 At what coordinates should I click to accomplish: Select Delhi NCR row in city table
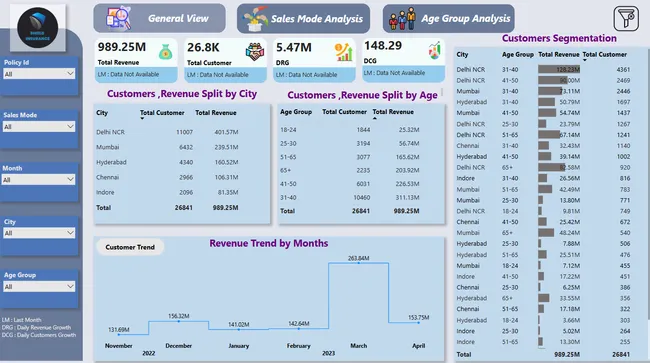[167, 132]
